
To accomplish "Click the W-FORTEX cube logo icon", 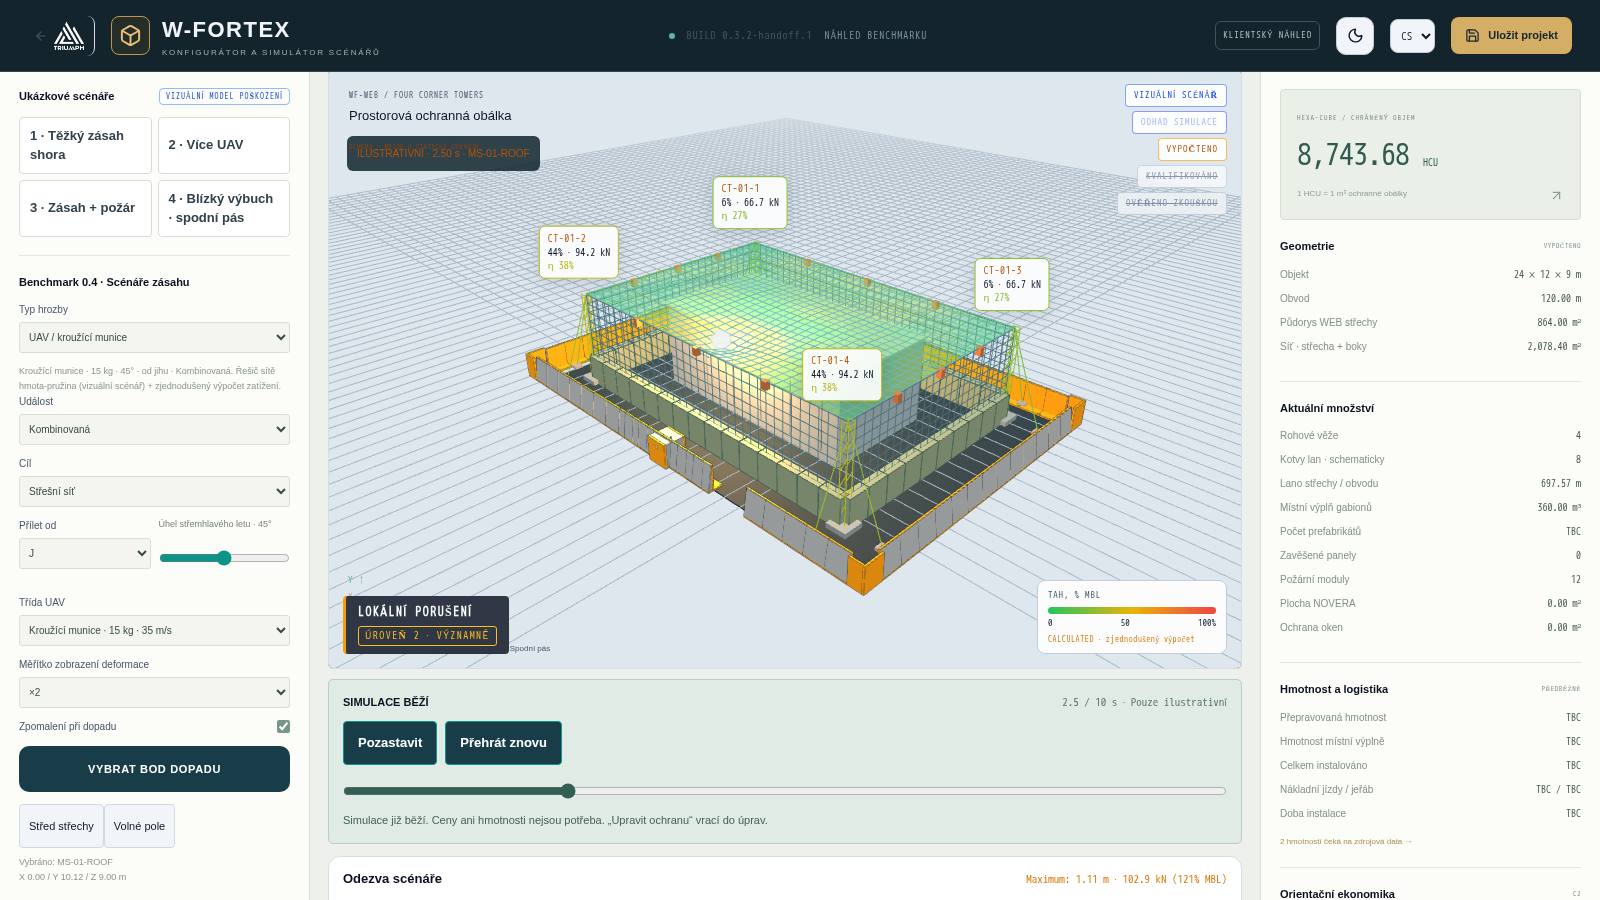I will tap(130, 36).
